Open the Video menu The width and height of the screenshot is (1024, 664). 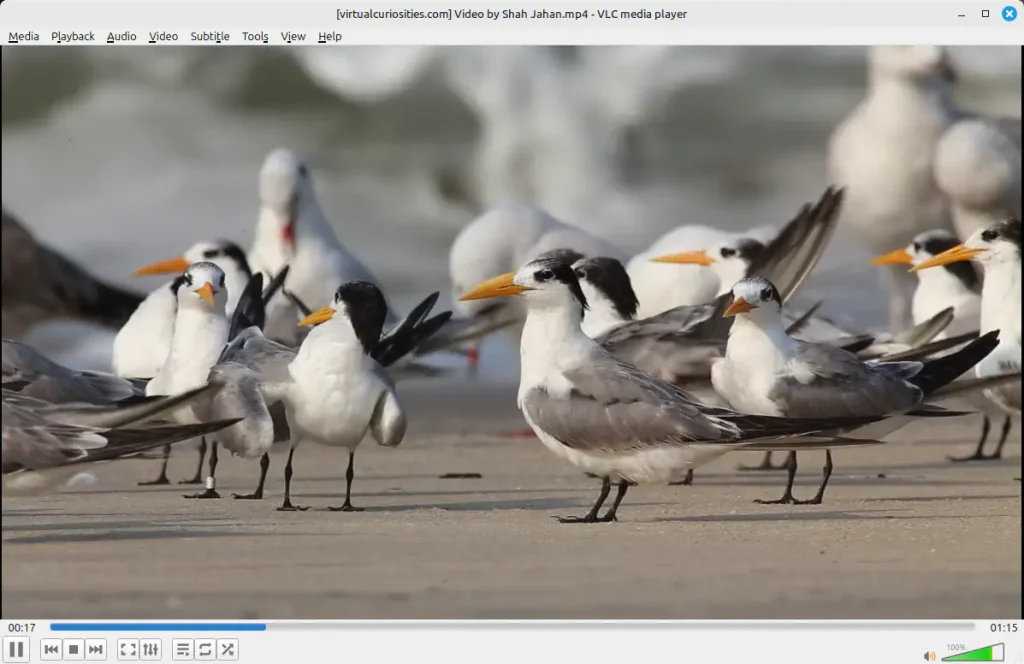click(163, 37)
